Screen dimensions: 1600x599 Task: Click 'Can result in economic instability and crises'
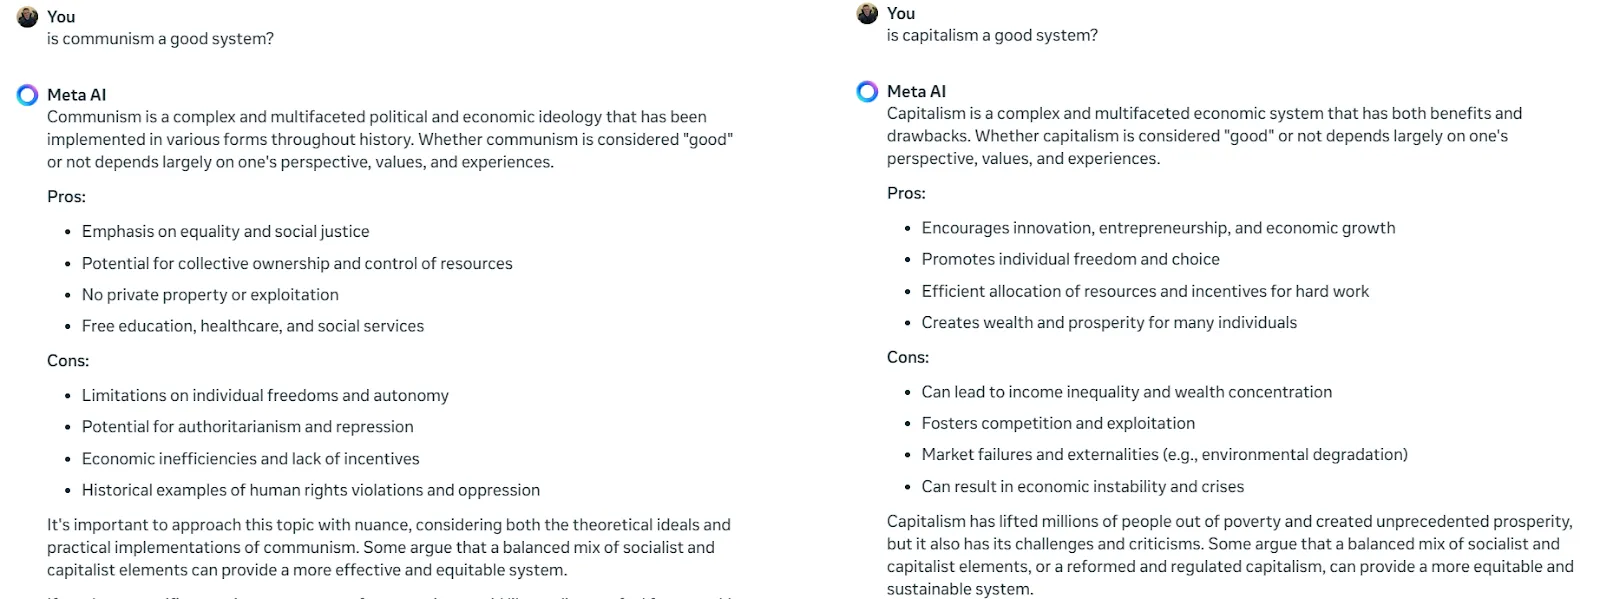1083,487
